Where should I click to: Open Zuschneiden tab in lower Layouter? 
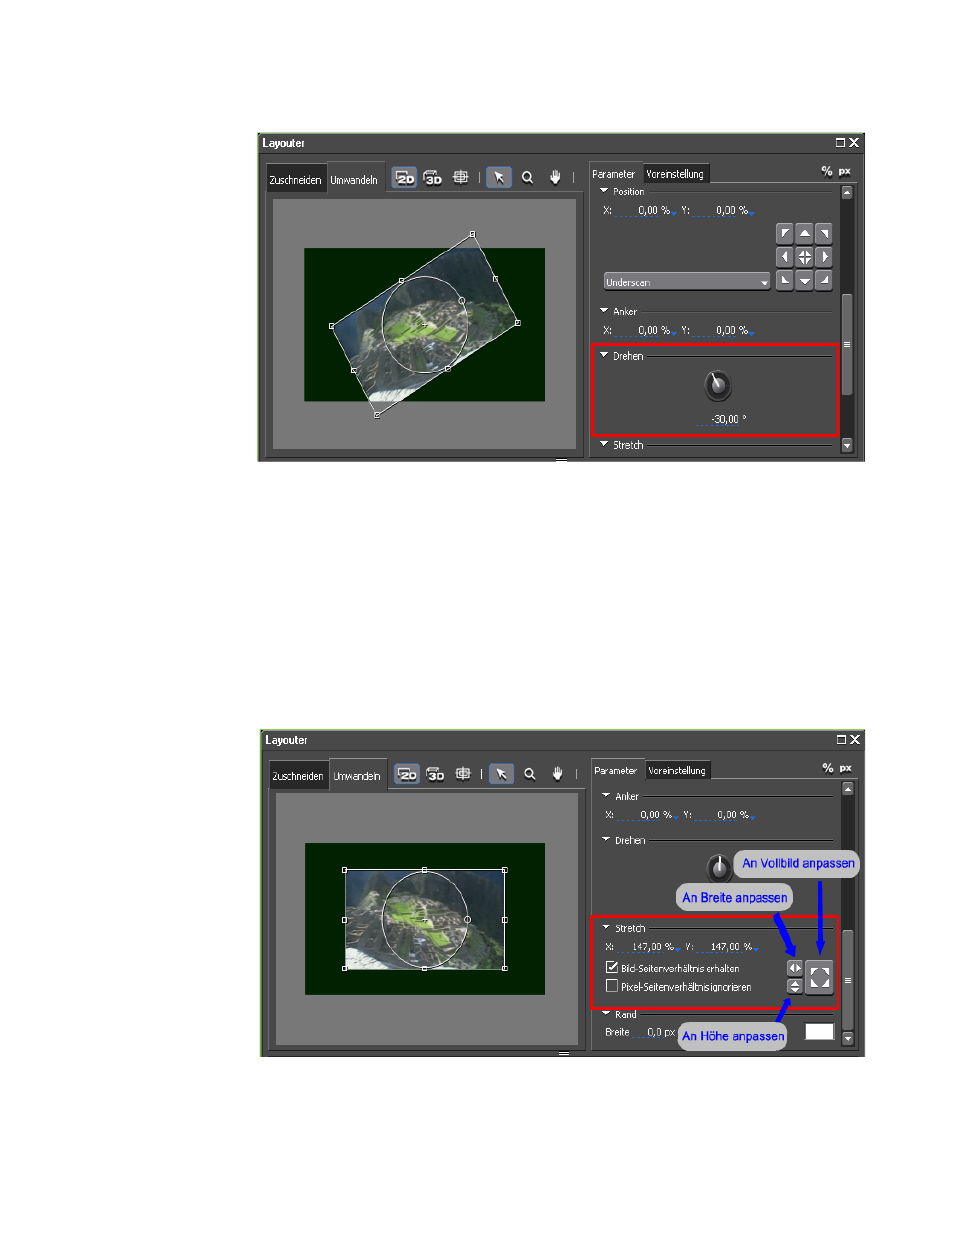pyautogui.click(x=298, y=776)
